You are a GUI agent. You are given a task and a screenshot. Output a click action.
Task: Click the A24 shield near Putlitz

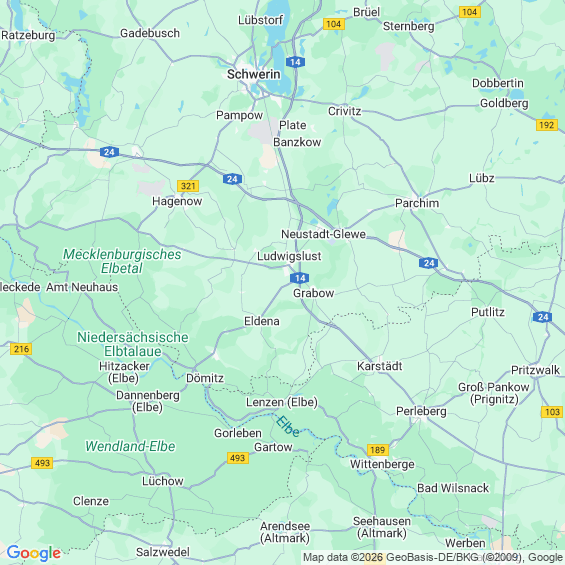[x=543, y=317]
